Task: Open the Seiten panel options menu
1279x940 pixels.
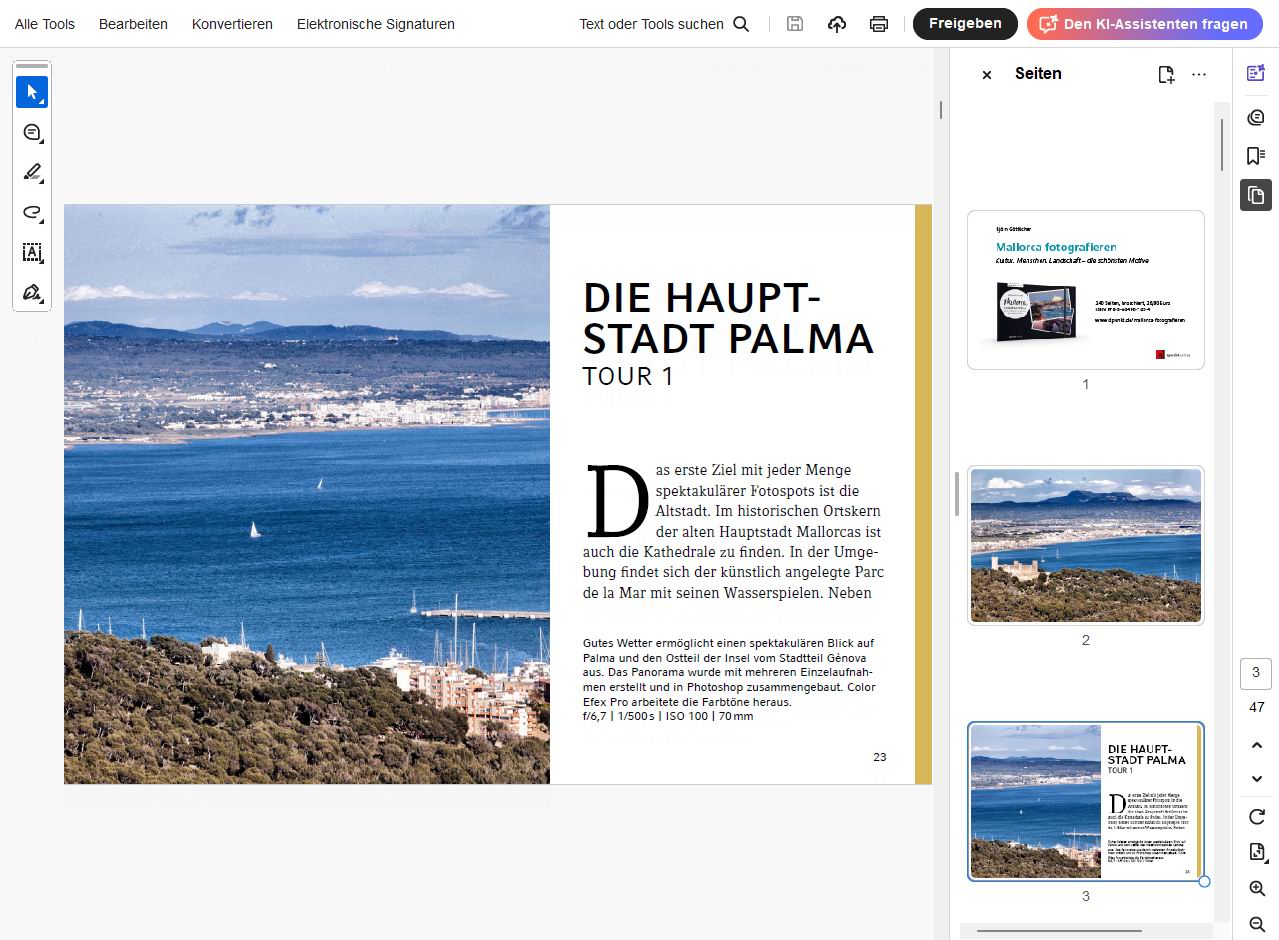Action: [x=1199, y=74]
